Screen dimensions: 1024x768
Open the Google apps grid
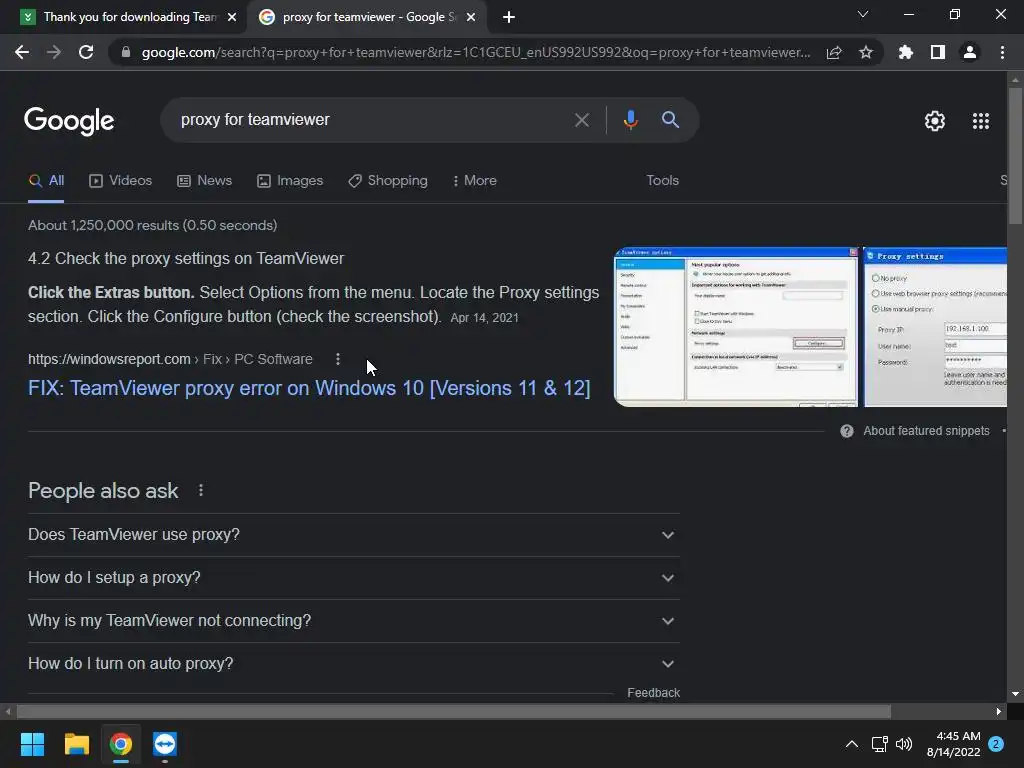[x=981, y=121]
